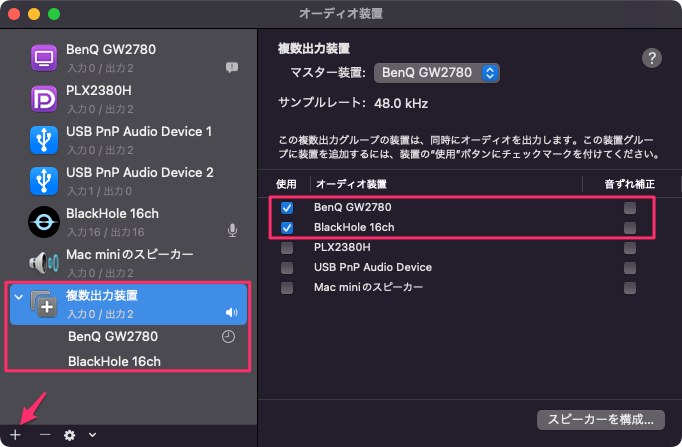Click the USB PnP Audio Device 1 name text
The height and width of the screenshot is (447, 682).
139,131
